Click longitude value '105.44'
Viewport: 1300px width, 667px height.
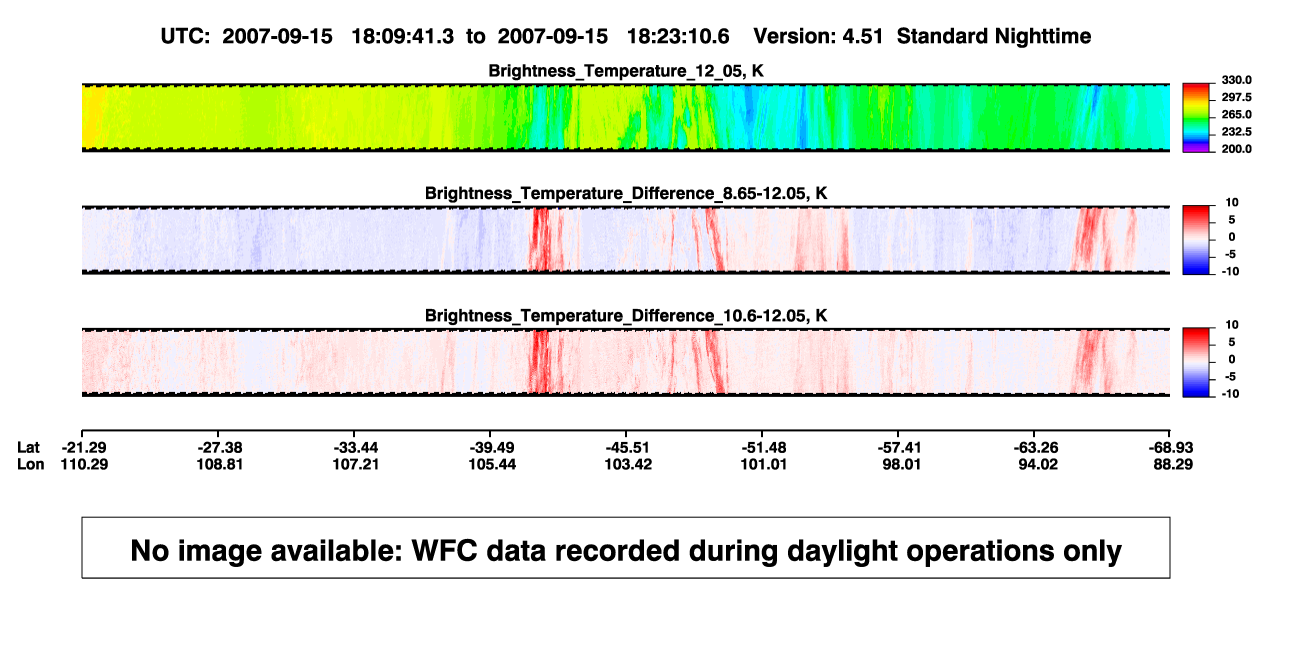tap(491, 464)
